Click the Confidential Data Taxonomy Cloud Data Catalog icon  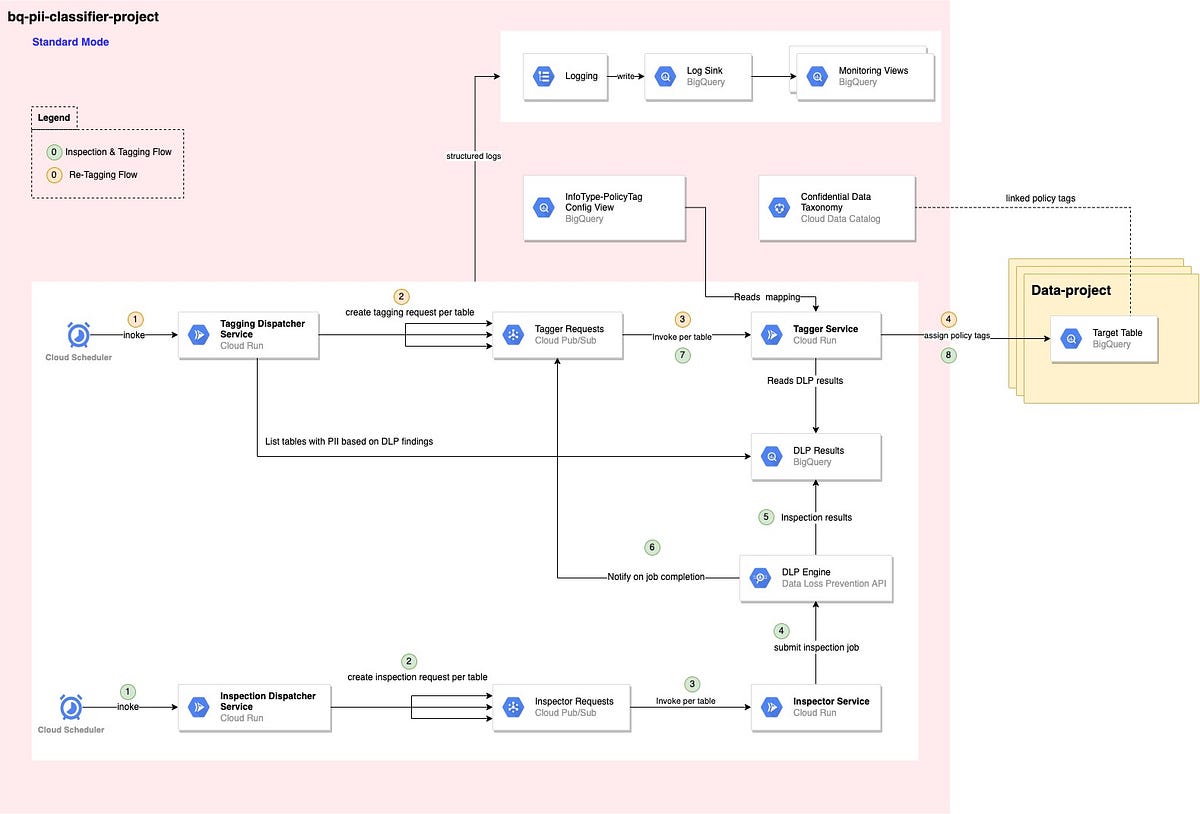(x=779, y=207)
